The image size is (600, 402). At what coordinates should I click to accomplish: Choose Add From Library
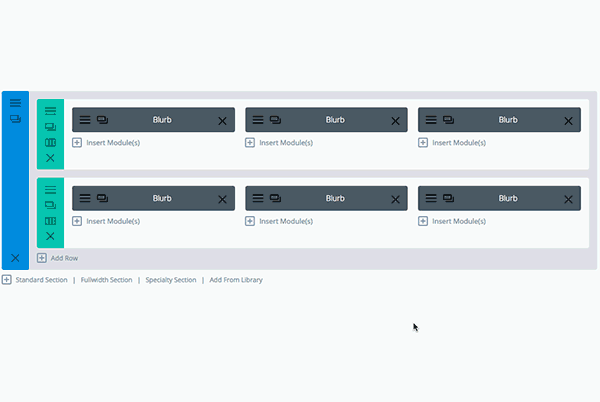(x=236, y=280)
